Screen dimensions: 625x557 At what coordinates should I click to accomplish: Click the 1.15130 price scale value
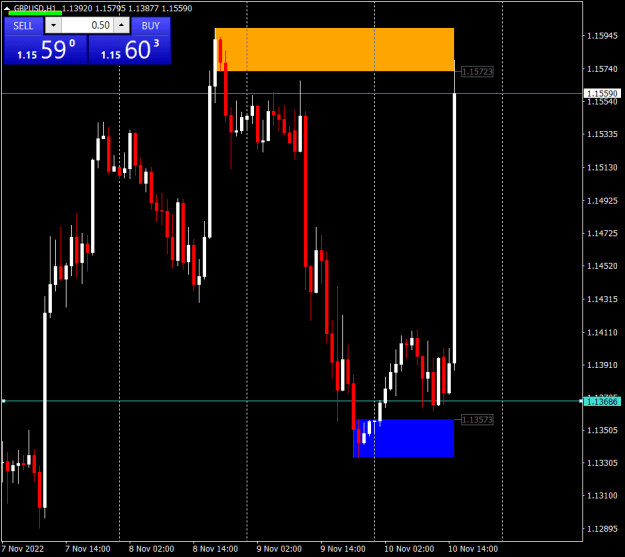(602, 167)
